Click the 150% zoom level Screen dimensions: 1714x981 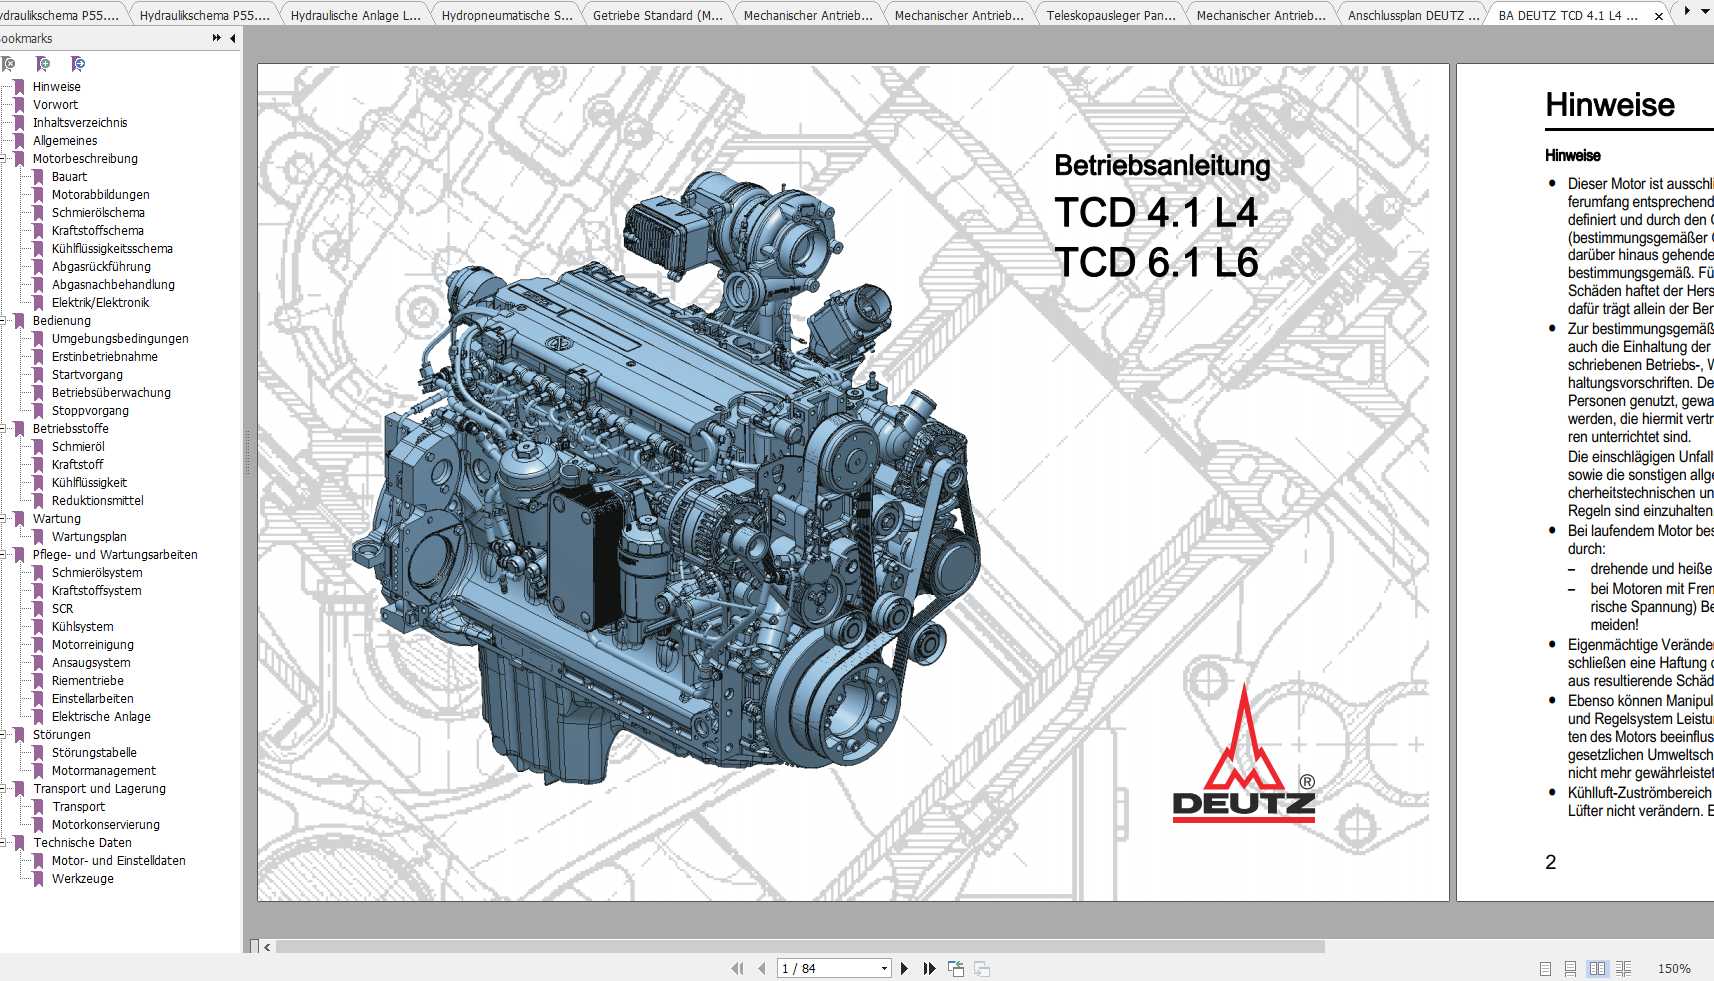[1674, 968]
